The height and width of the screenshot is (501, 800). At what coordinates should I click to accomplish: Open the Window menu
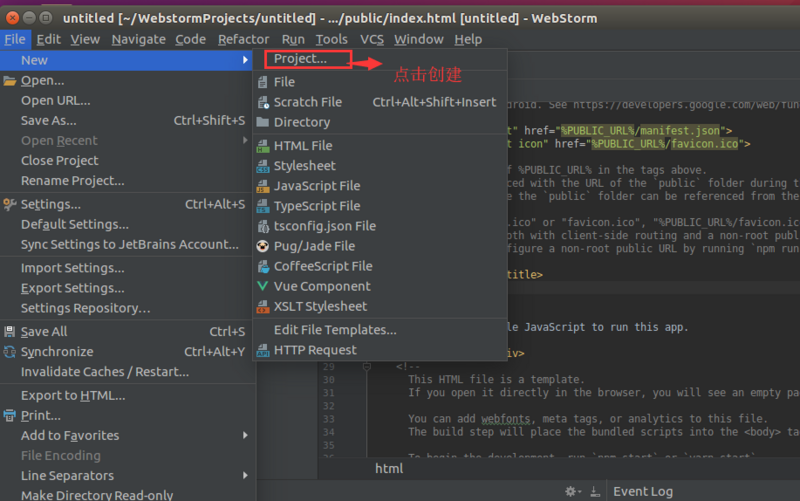[x=418, y=39]
